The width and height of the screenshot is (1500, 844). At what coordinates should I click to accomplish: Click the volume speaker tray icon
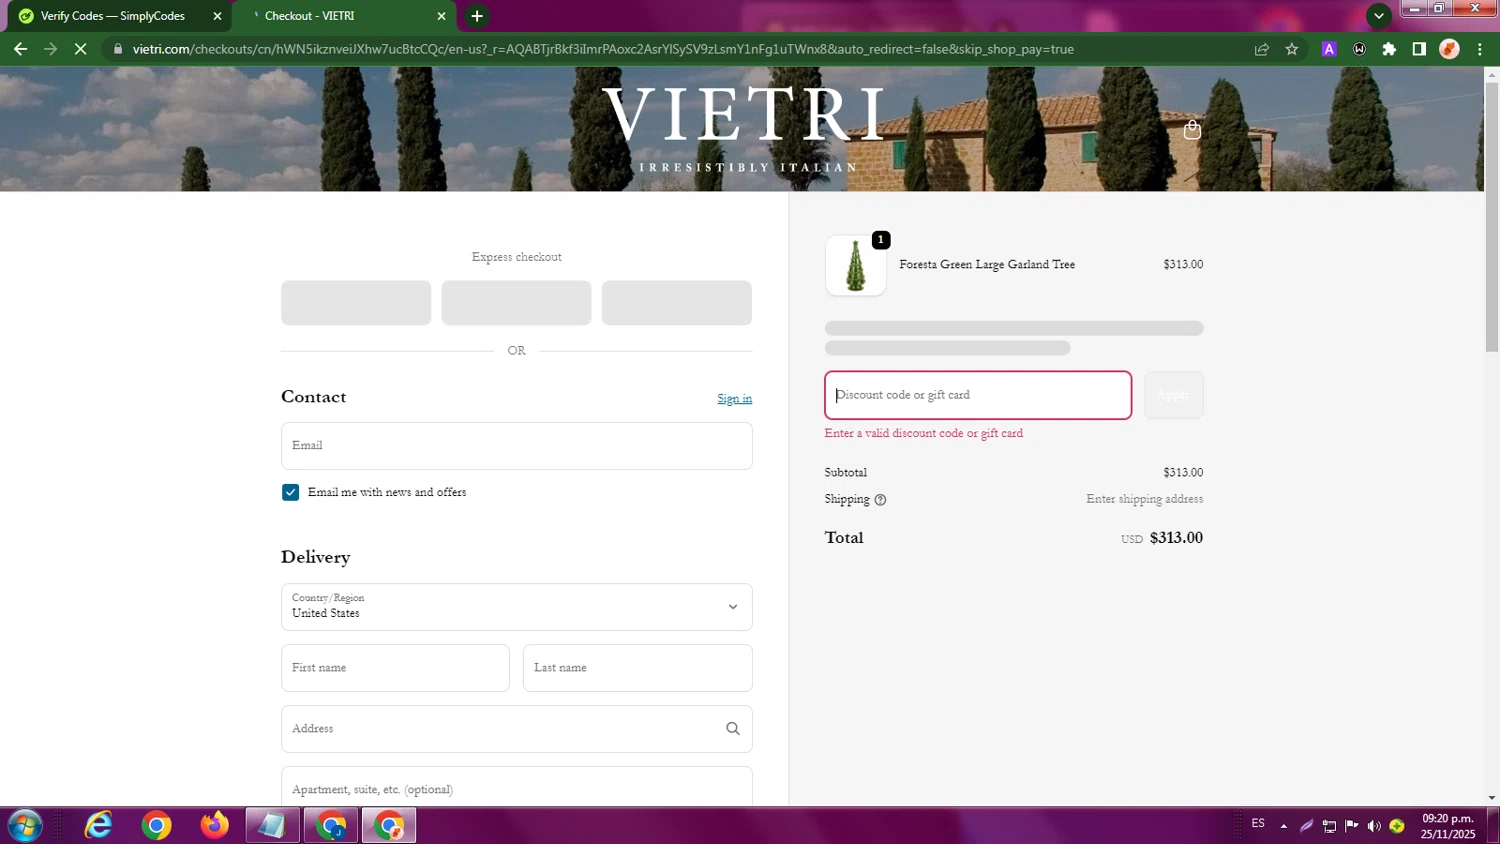tap(1374, 826)
